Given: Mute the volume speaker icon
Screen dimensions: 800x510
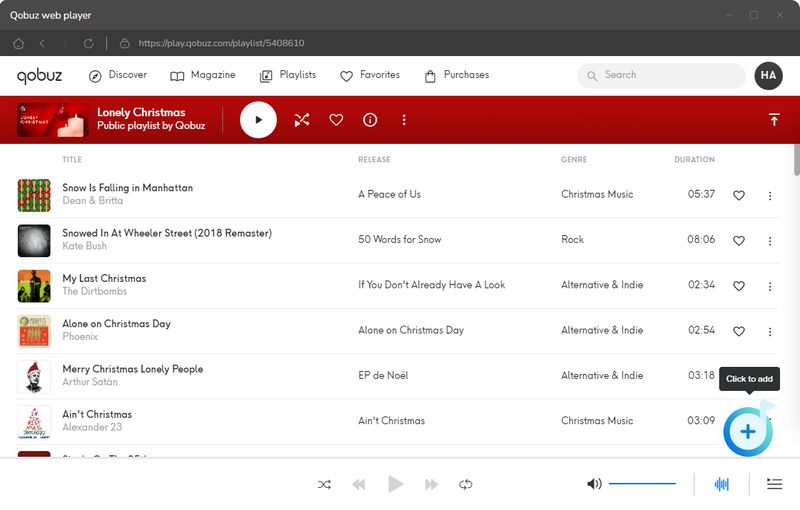Looking at the screenshot, I should [594, 484].
